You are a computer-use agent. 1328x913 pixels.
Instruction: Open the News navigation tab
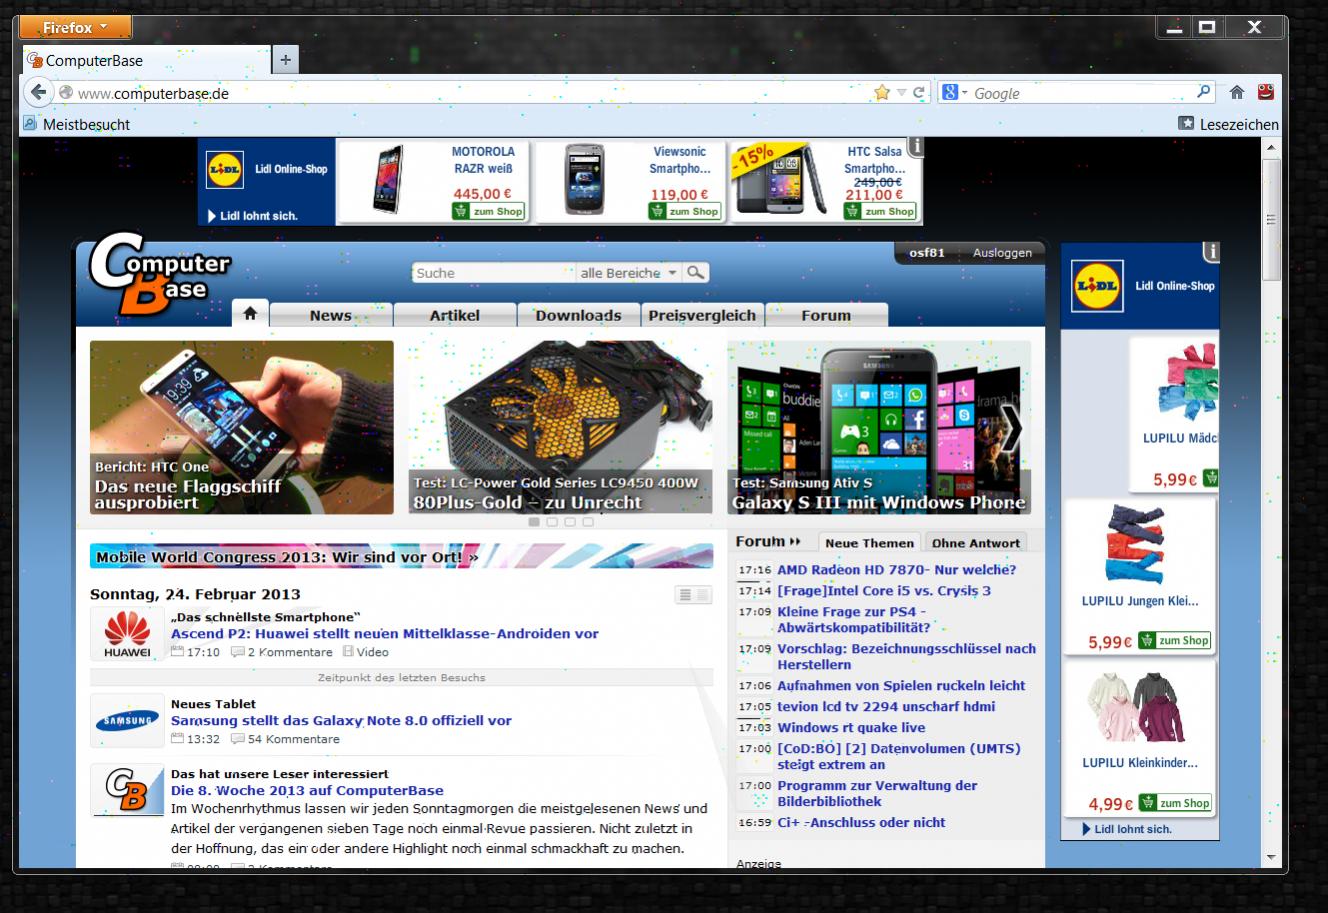click(331, 315)
